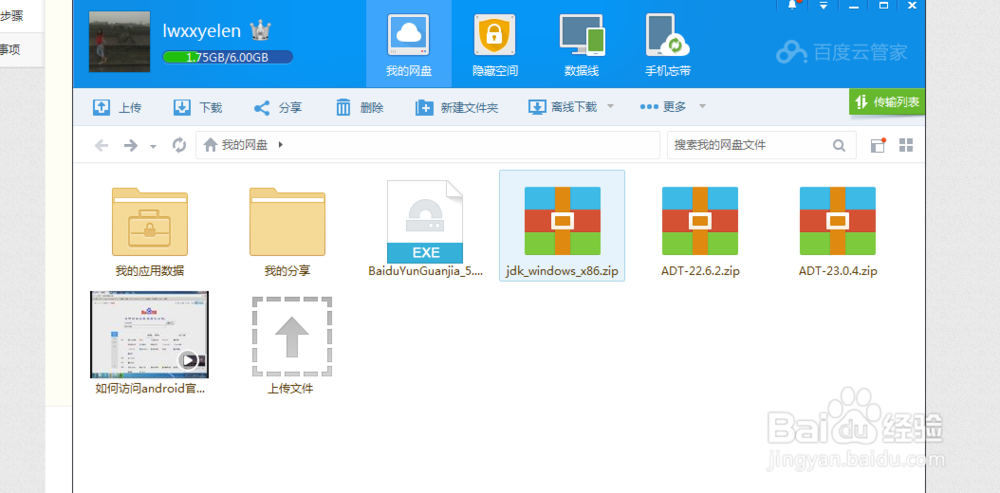
Task: Click the window-with-red-dot icon beside search
Action: [878, 145]
